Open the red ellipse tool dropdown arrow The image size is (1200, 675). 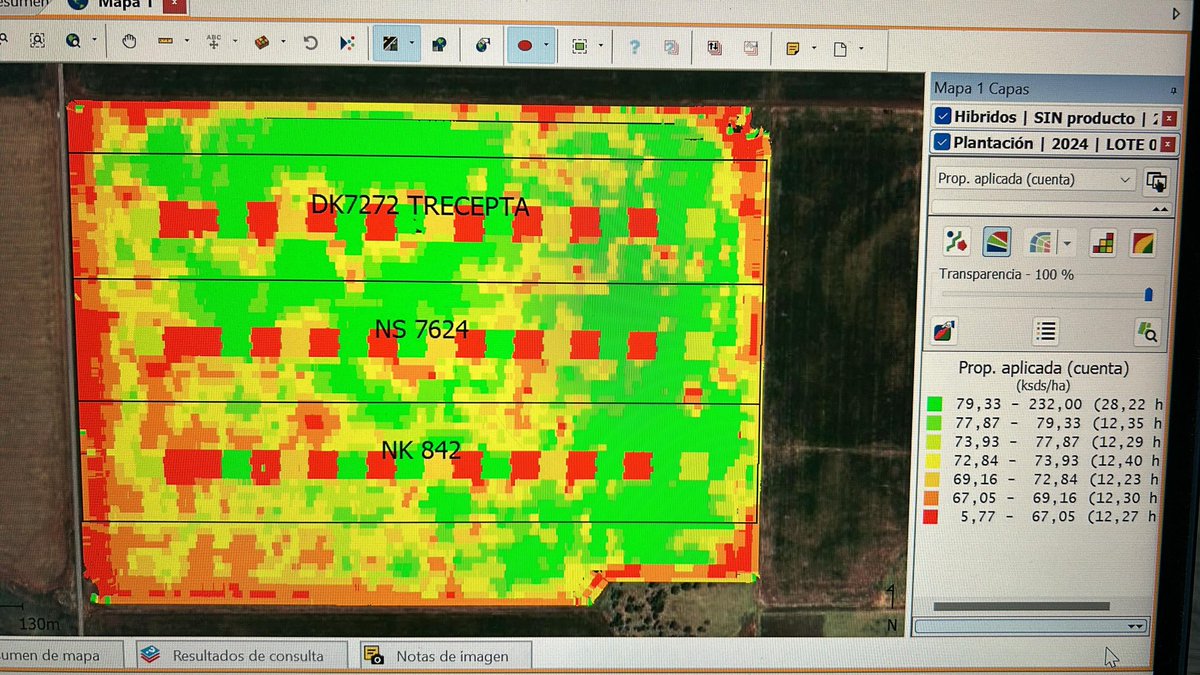click(x=546, y=46)
